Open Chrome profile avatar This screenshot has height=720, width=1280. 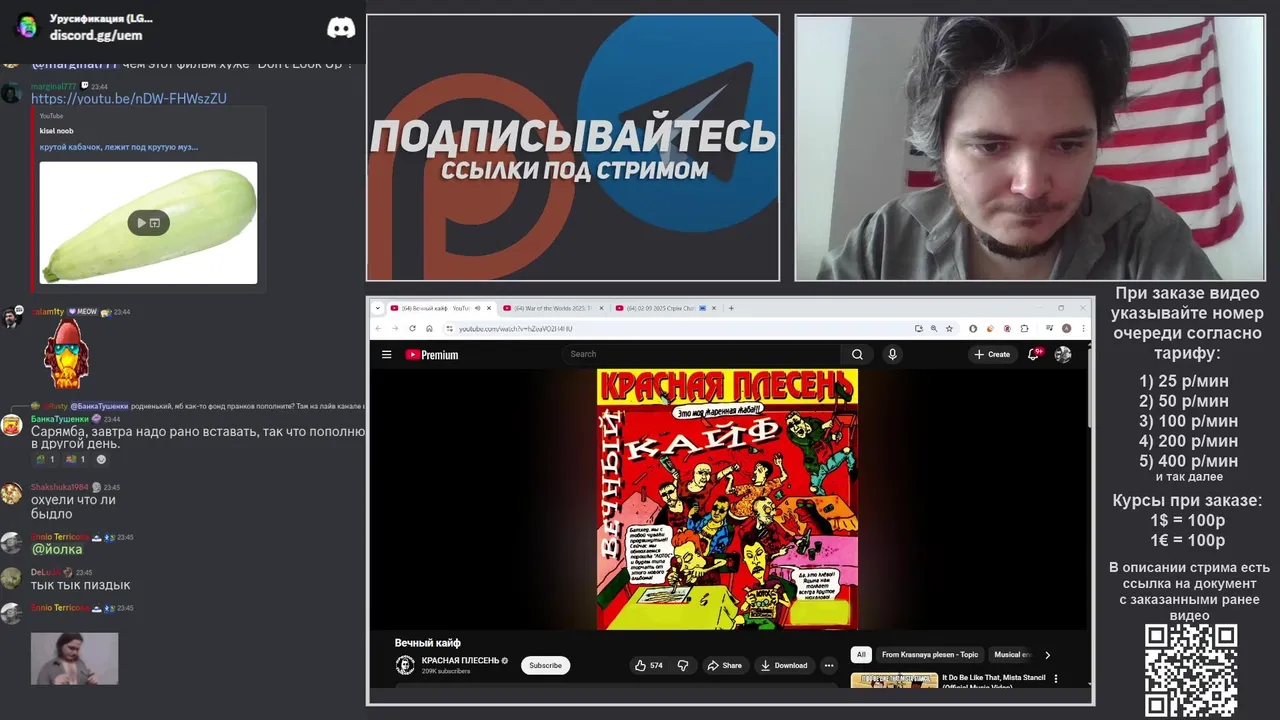point(1067,328)
